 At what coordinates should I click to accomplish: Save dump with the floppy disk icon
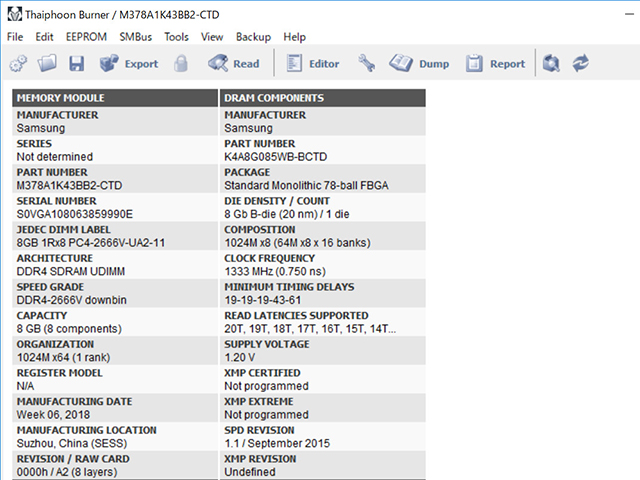coord(76,64)
